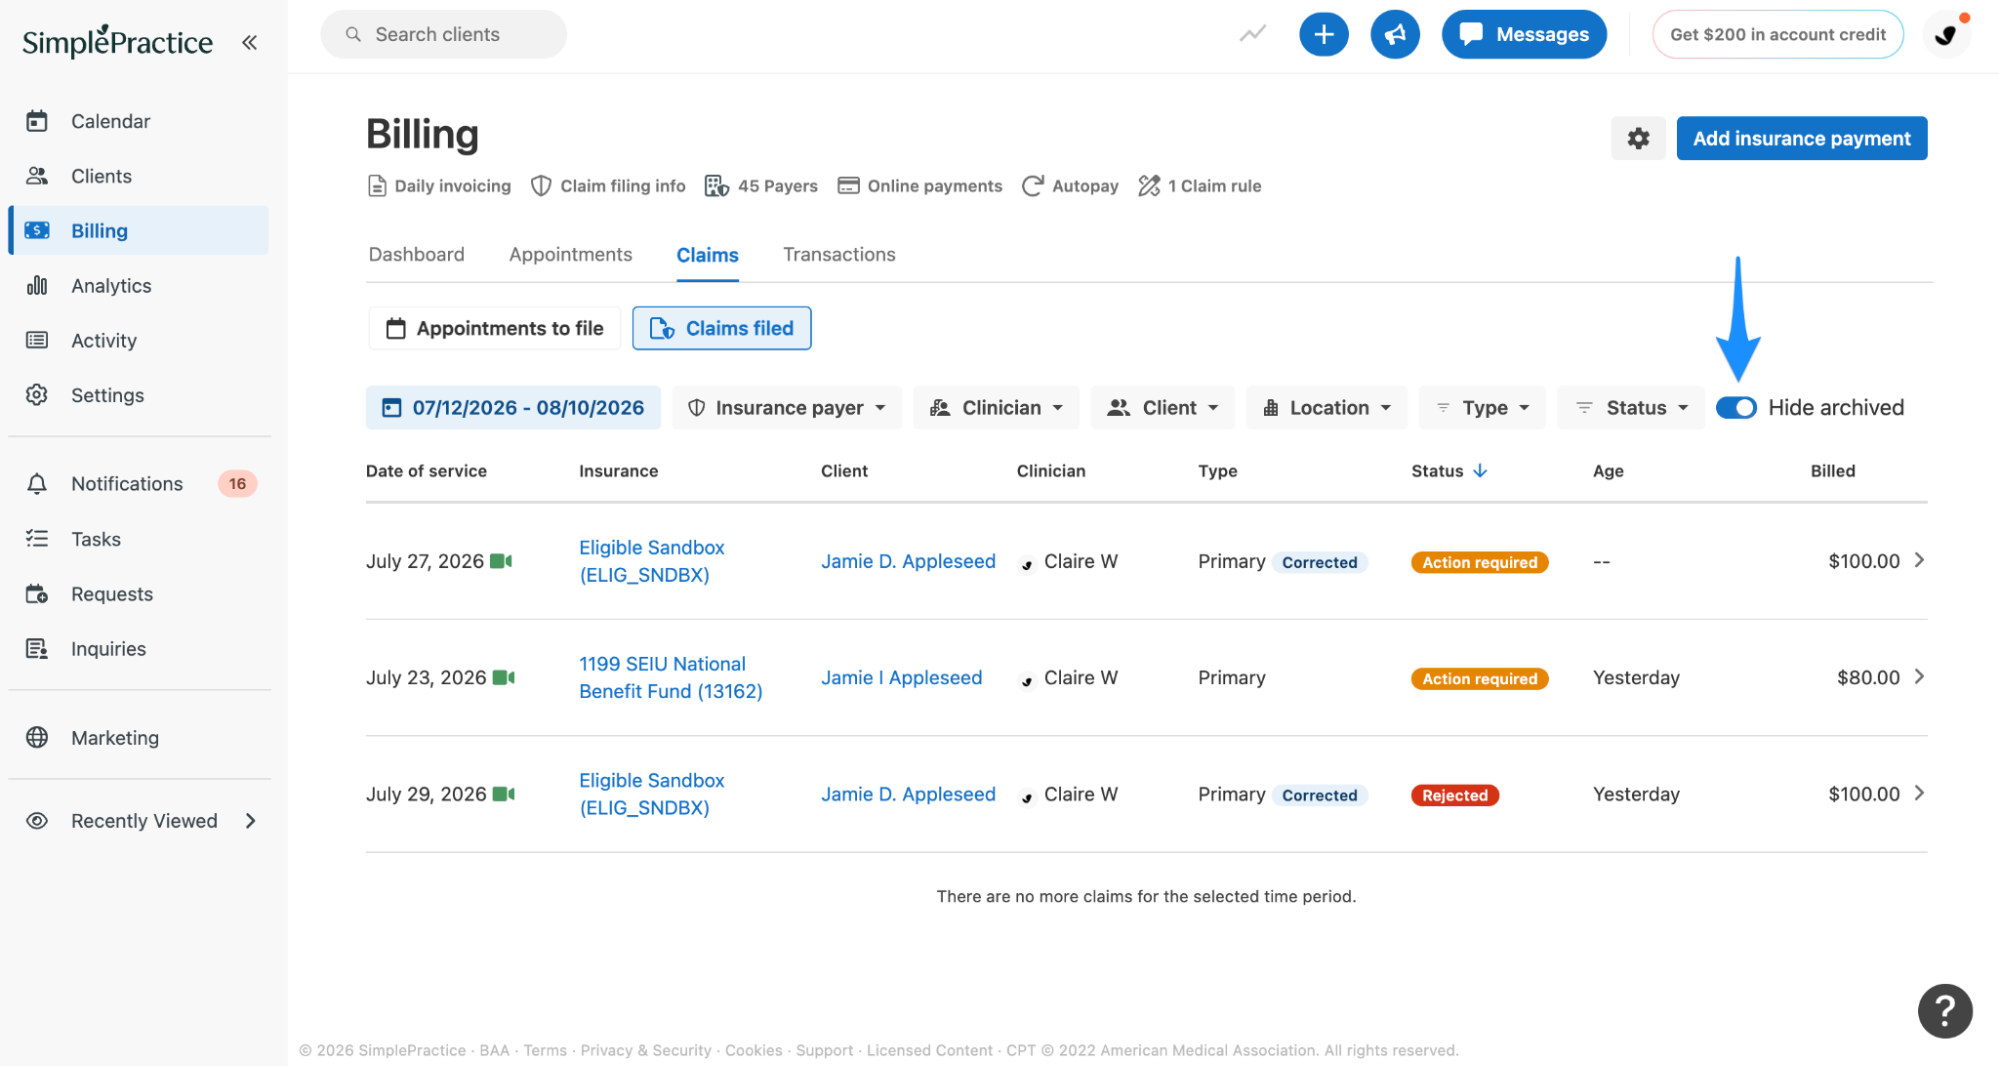The image size is (1999, 1066).
Task: Select the Claims filed view
Action: pyautogui.click(x=722, y=328)
